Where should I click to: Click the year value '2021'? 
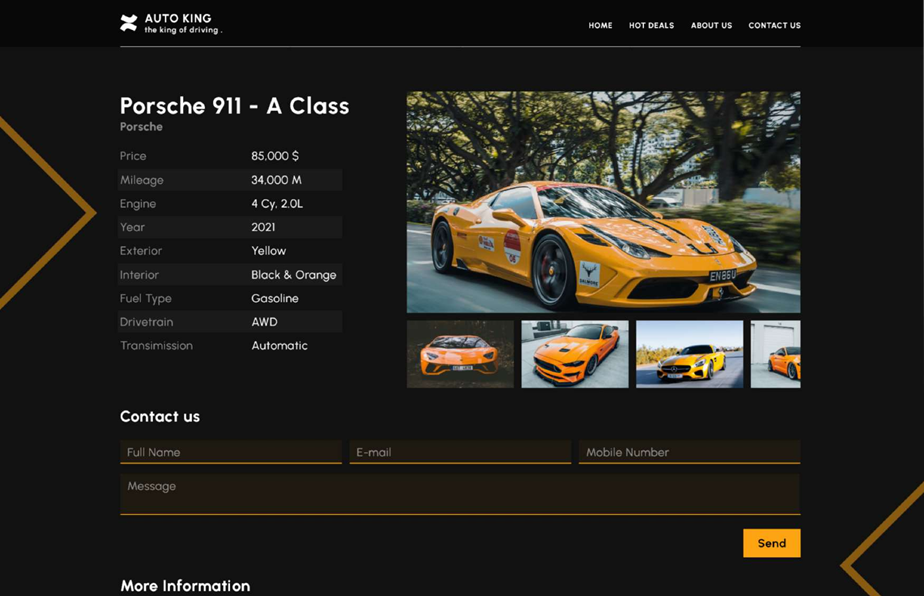pos(263,227)
